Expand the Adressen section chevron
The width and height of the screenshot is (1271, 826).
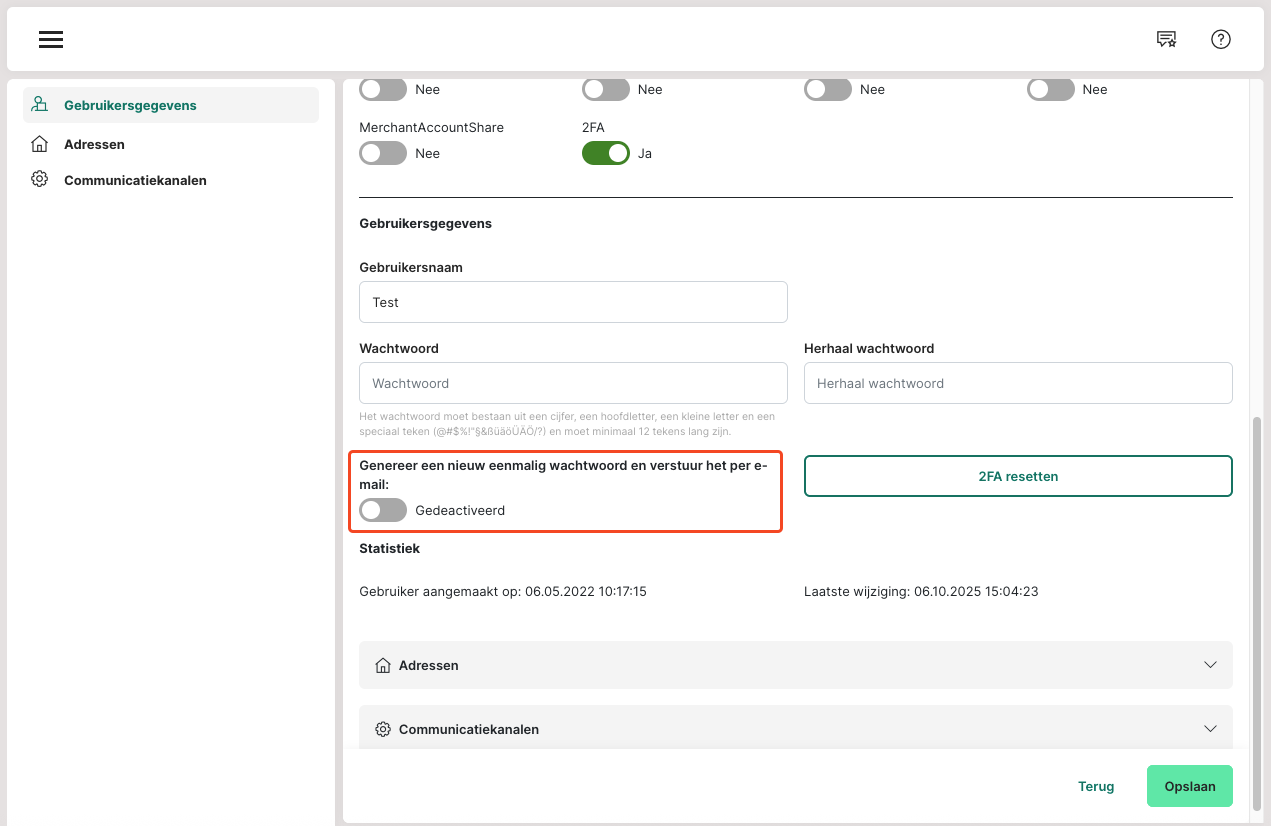point(1210,665)
